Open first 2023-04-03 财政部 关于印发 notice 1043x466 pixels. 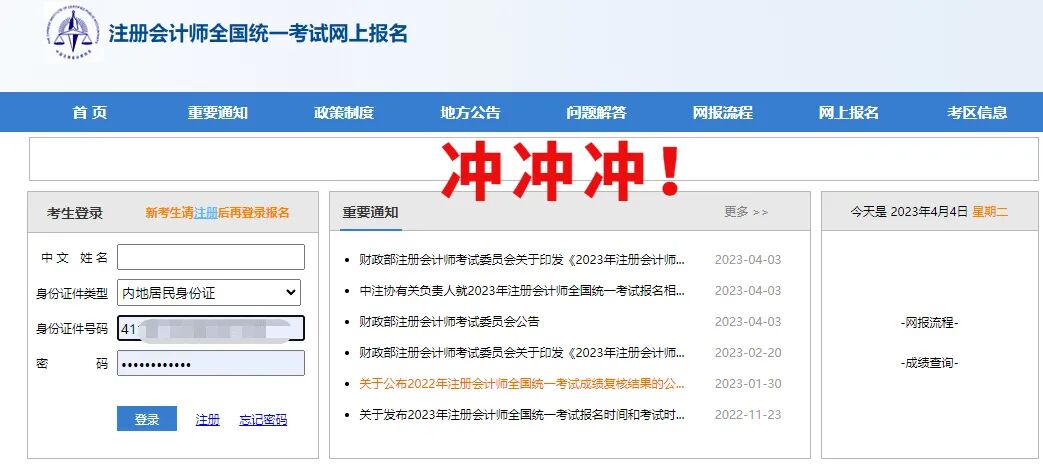click(x=522, y=260)
